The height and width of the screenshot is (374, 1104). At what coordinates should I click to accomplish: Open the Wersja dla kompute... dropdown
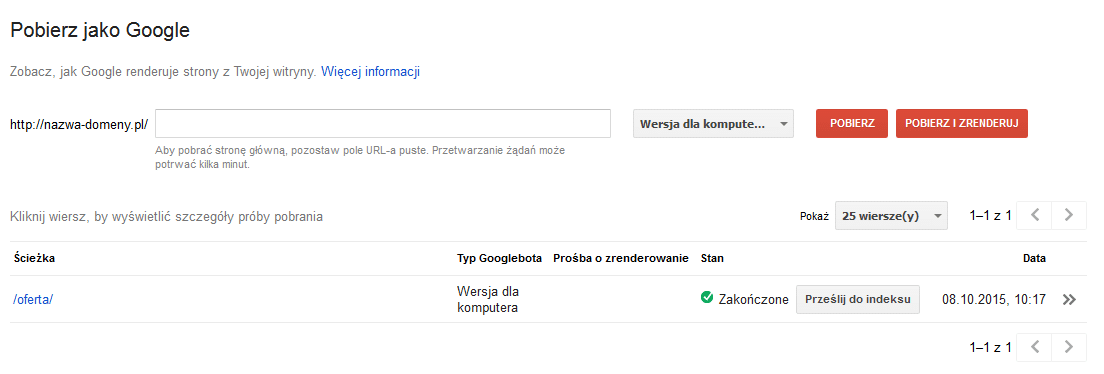[x=713, y=123]
